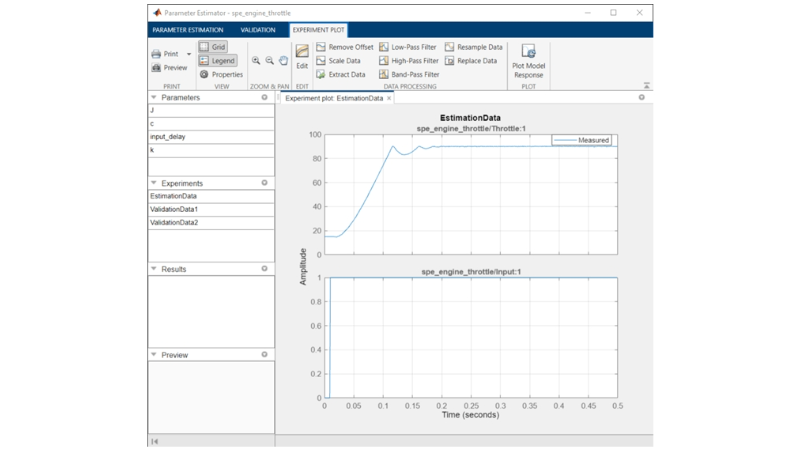Collapse the toolstrip ribbon arrow
Image resolution: width=800 pixels, height=453 pixels.
tap(646, 86)
